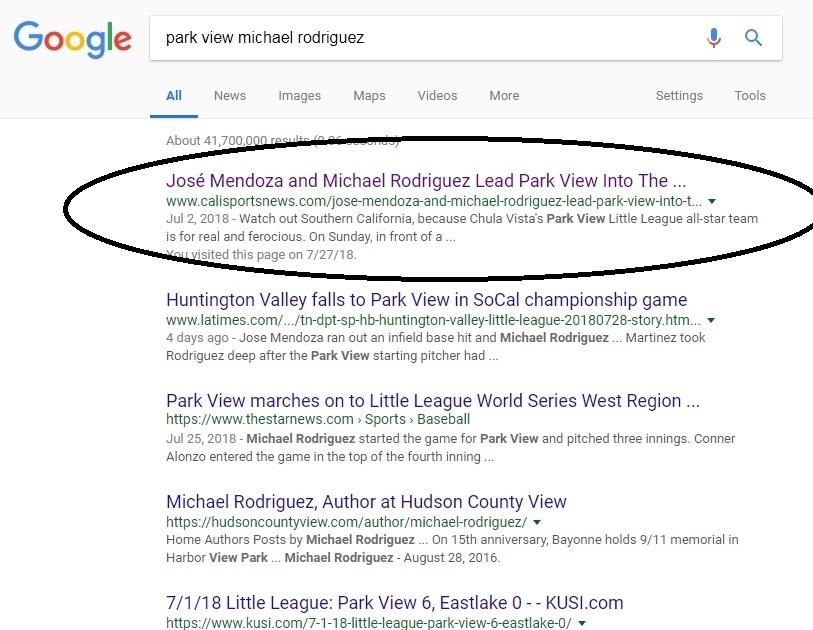The image size is (813, 630).
Task: Click the blue search magnifier icon
Action: (x=753, y=38)
